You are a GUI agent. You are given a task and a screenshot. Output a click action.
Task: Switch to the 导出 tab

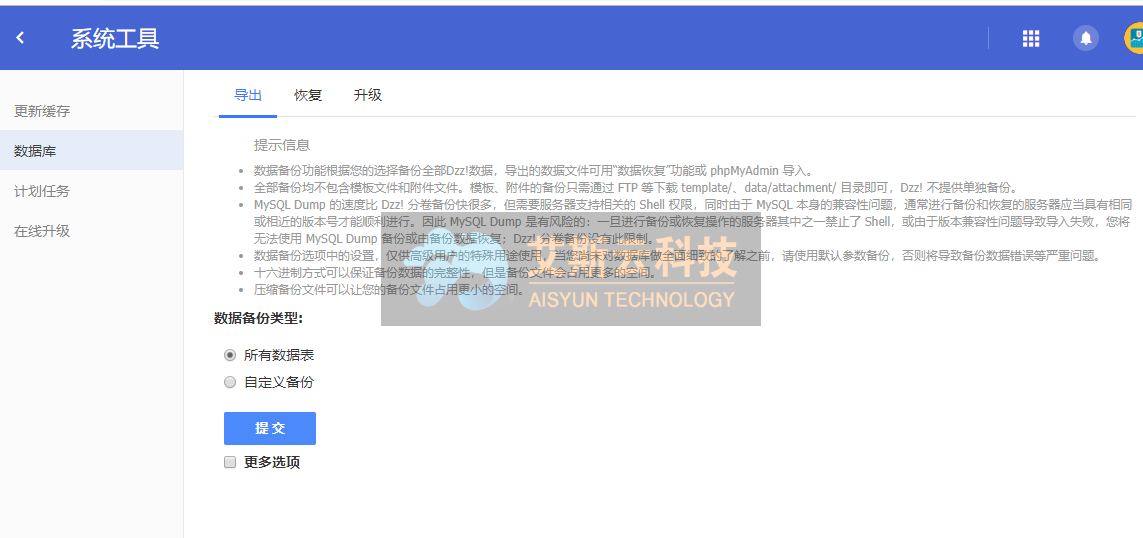click(x=248, y=95)
